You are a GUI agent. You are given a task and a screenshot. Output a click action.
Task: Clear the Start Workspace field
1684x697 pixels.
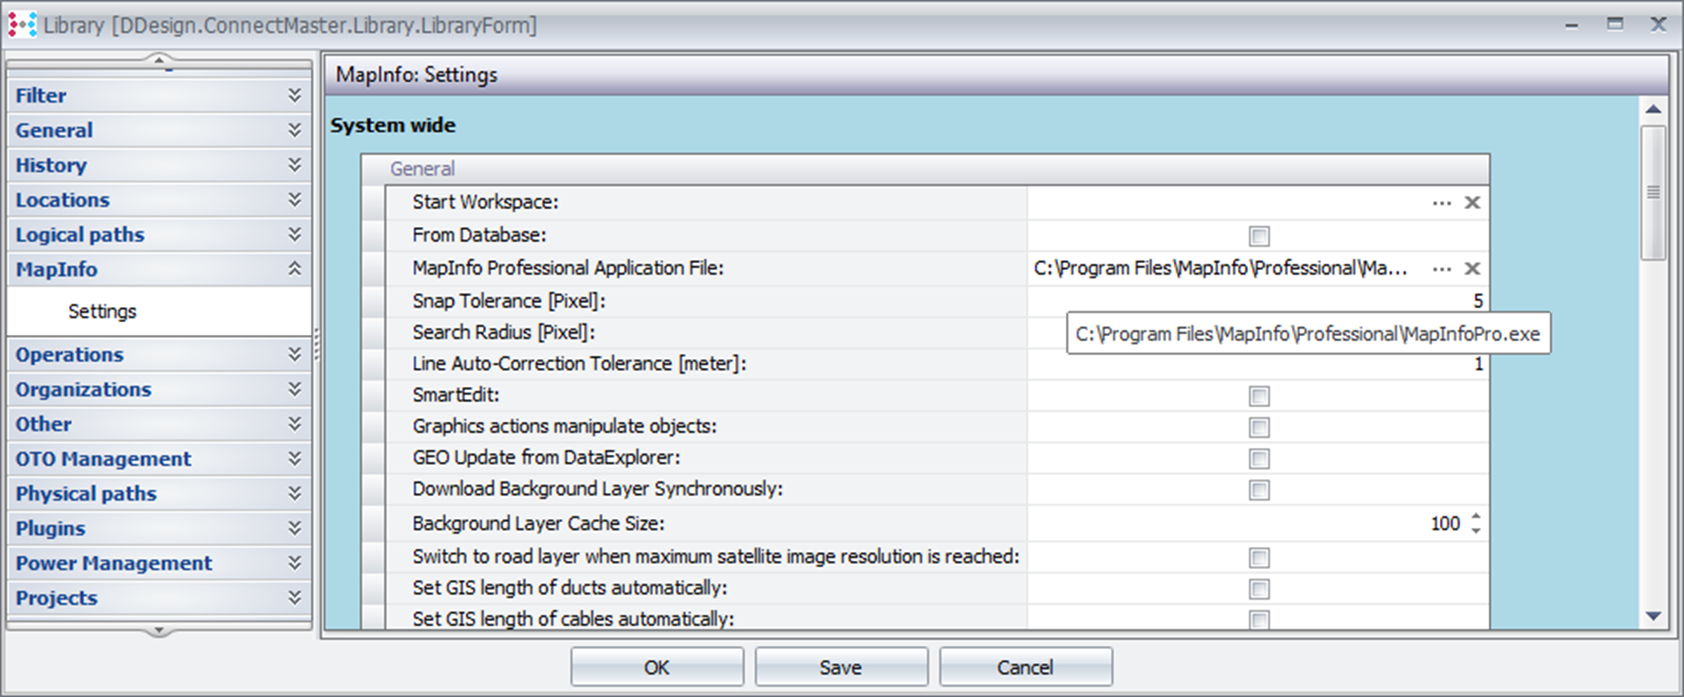[1472, 203]
